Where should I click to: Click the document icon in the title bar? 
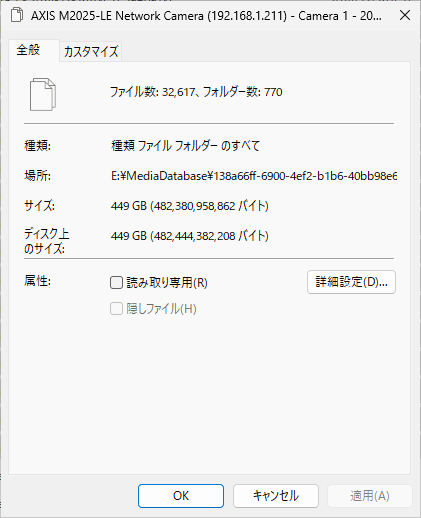tap(17, 15)
